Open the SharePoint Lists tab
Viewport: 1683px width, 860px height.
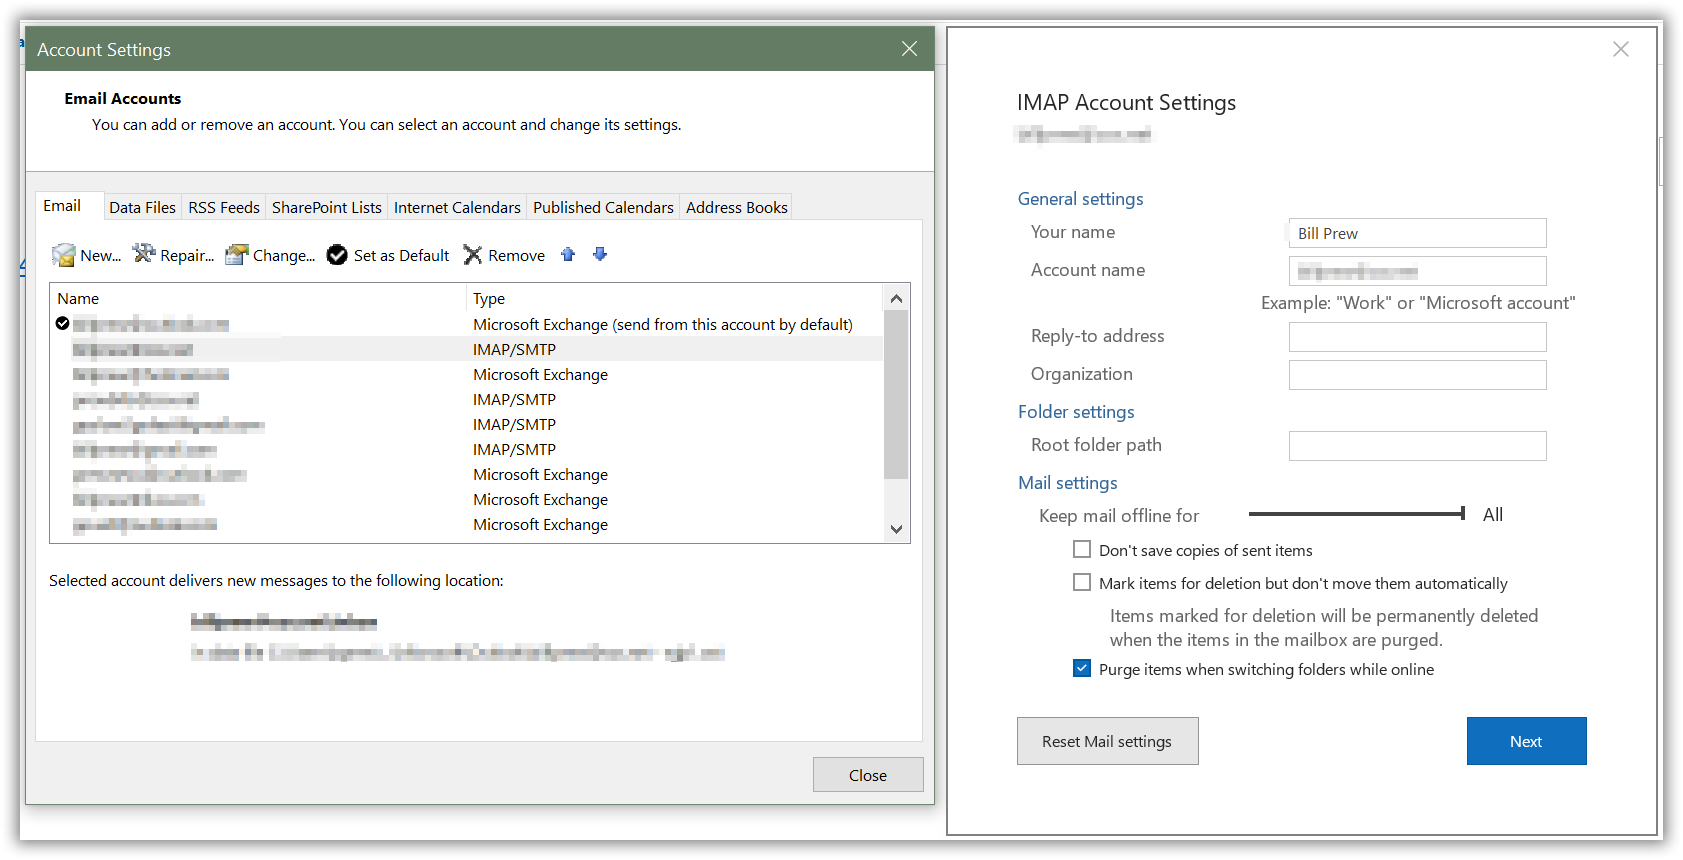tap(327, 207)
